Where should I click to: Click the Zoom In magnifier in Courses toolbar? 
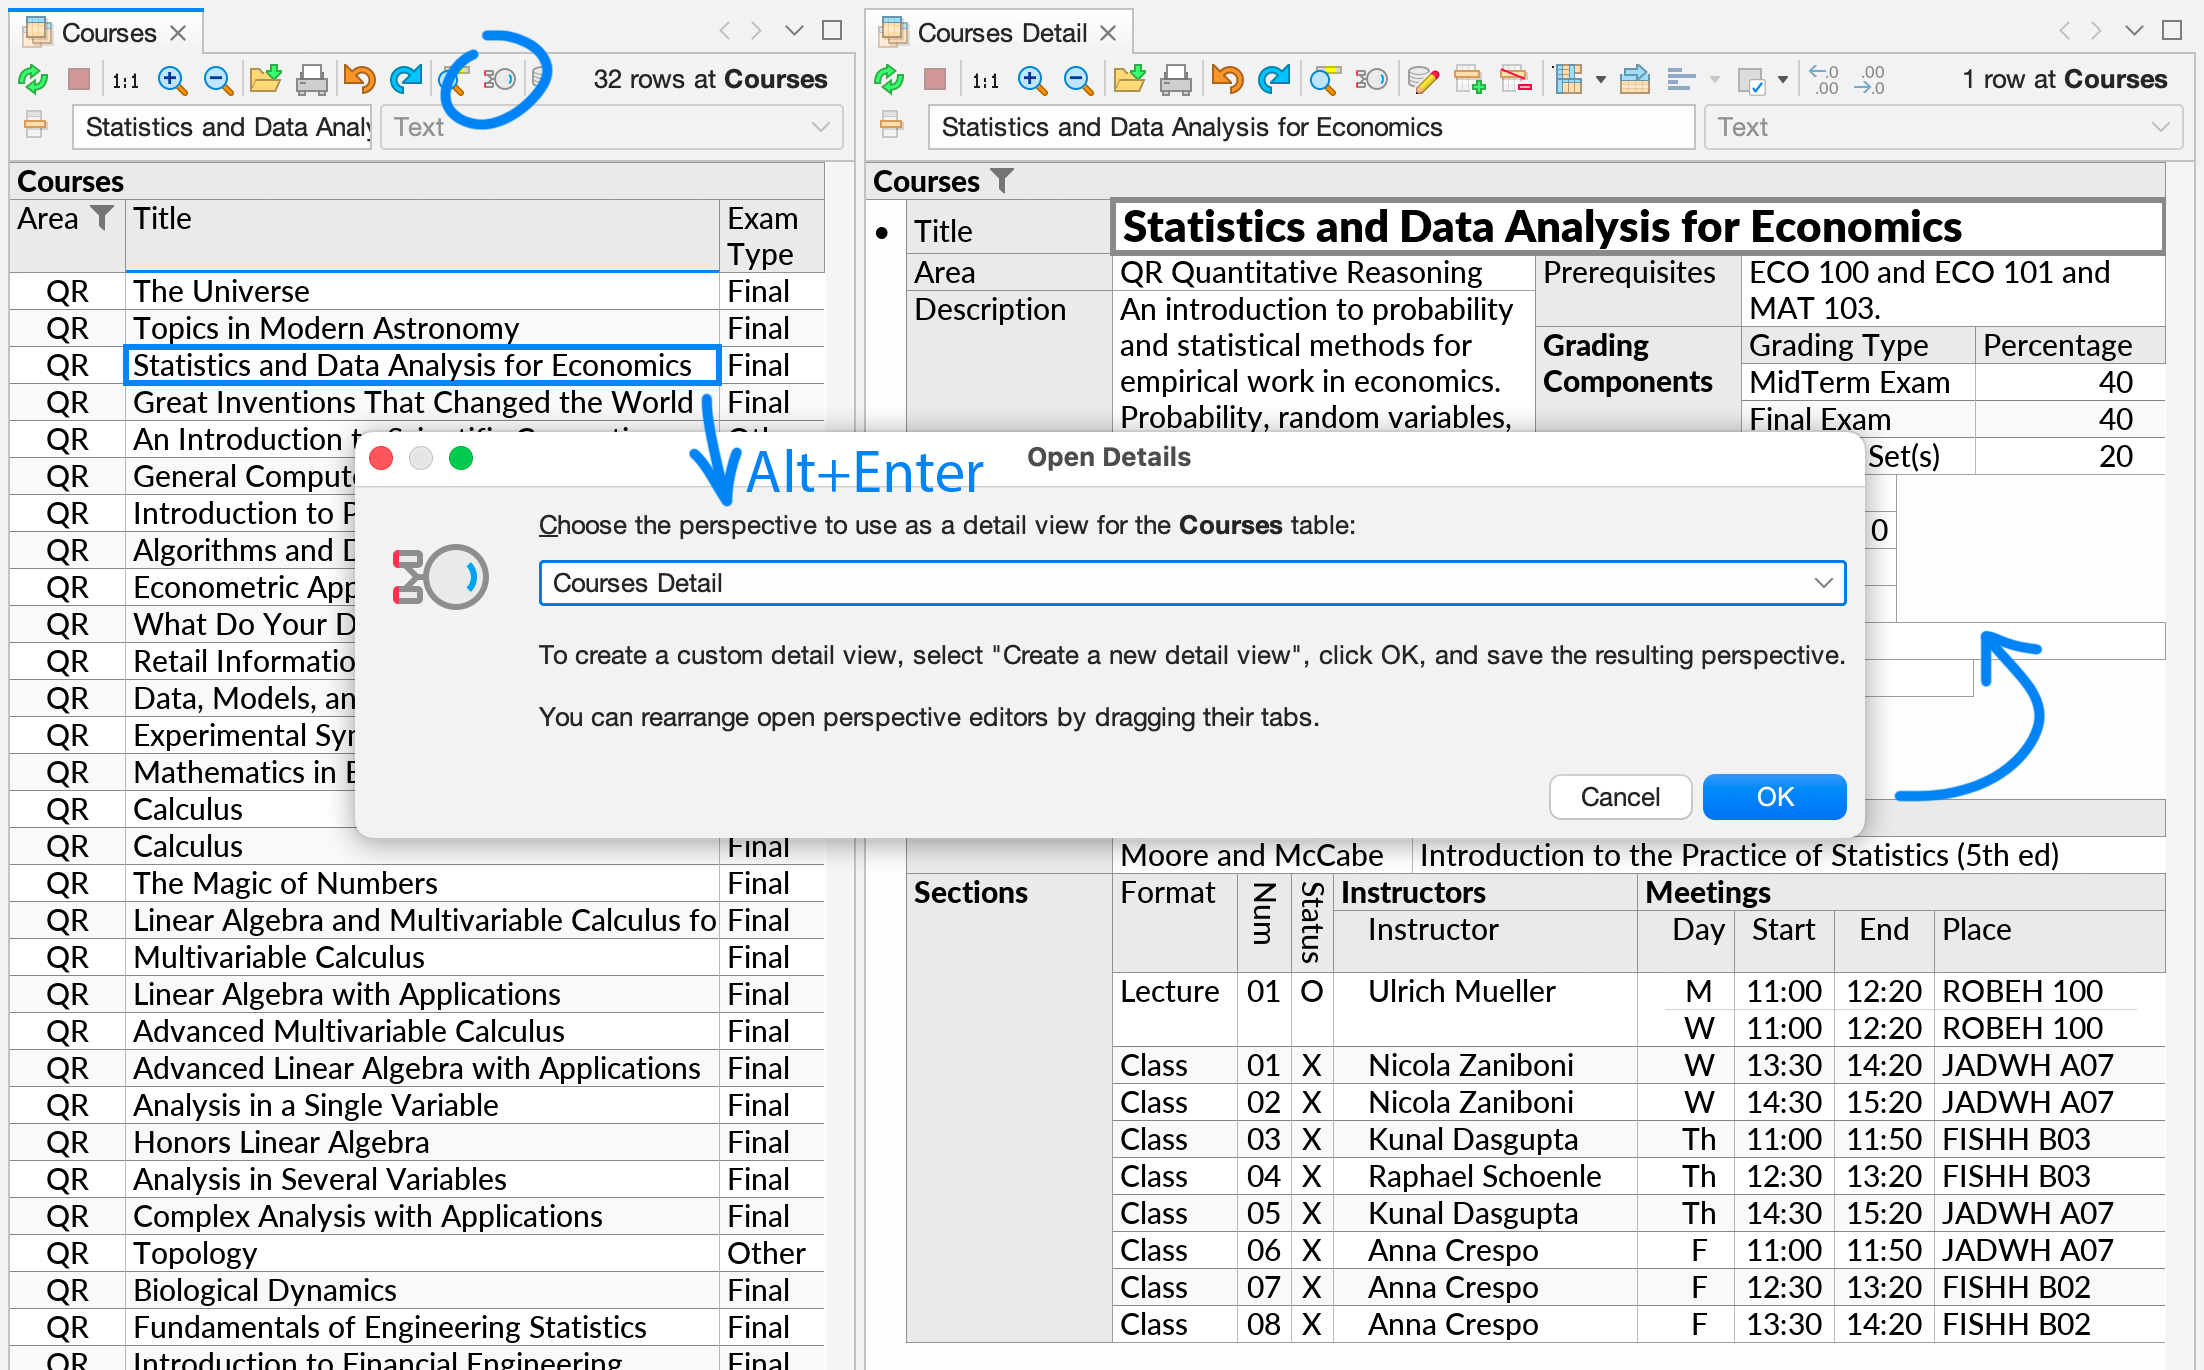(172, 79)
